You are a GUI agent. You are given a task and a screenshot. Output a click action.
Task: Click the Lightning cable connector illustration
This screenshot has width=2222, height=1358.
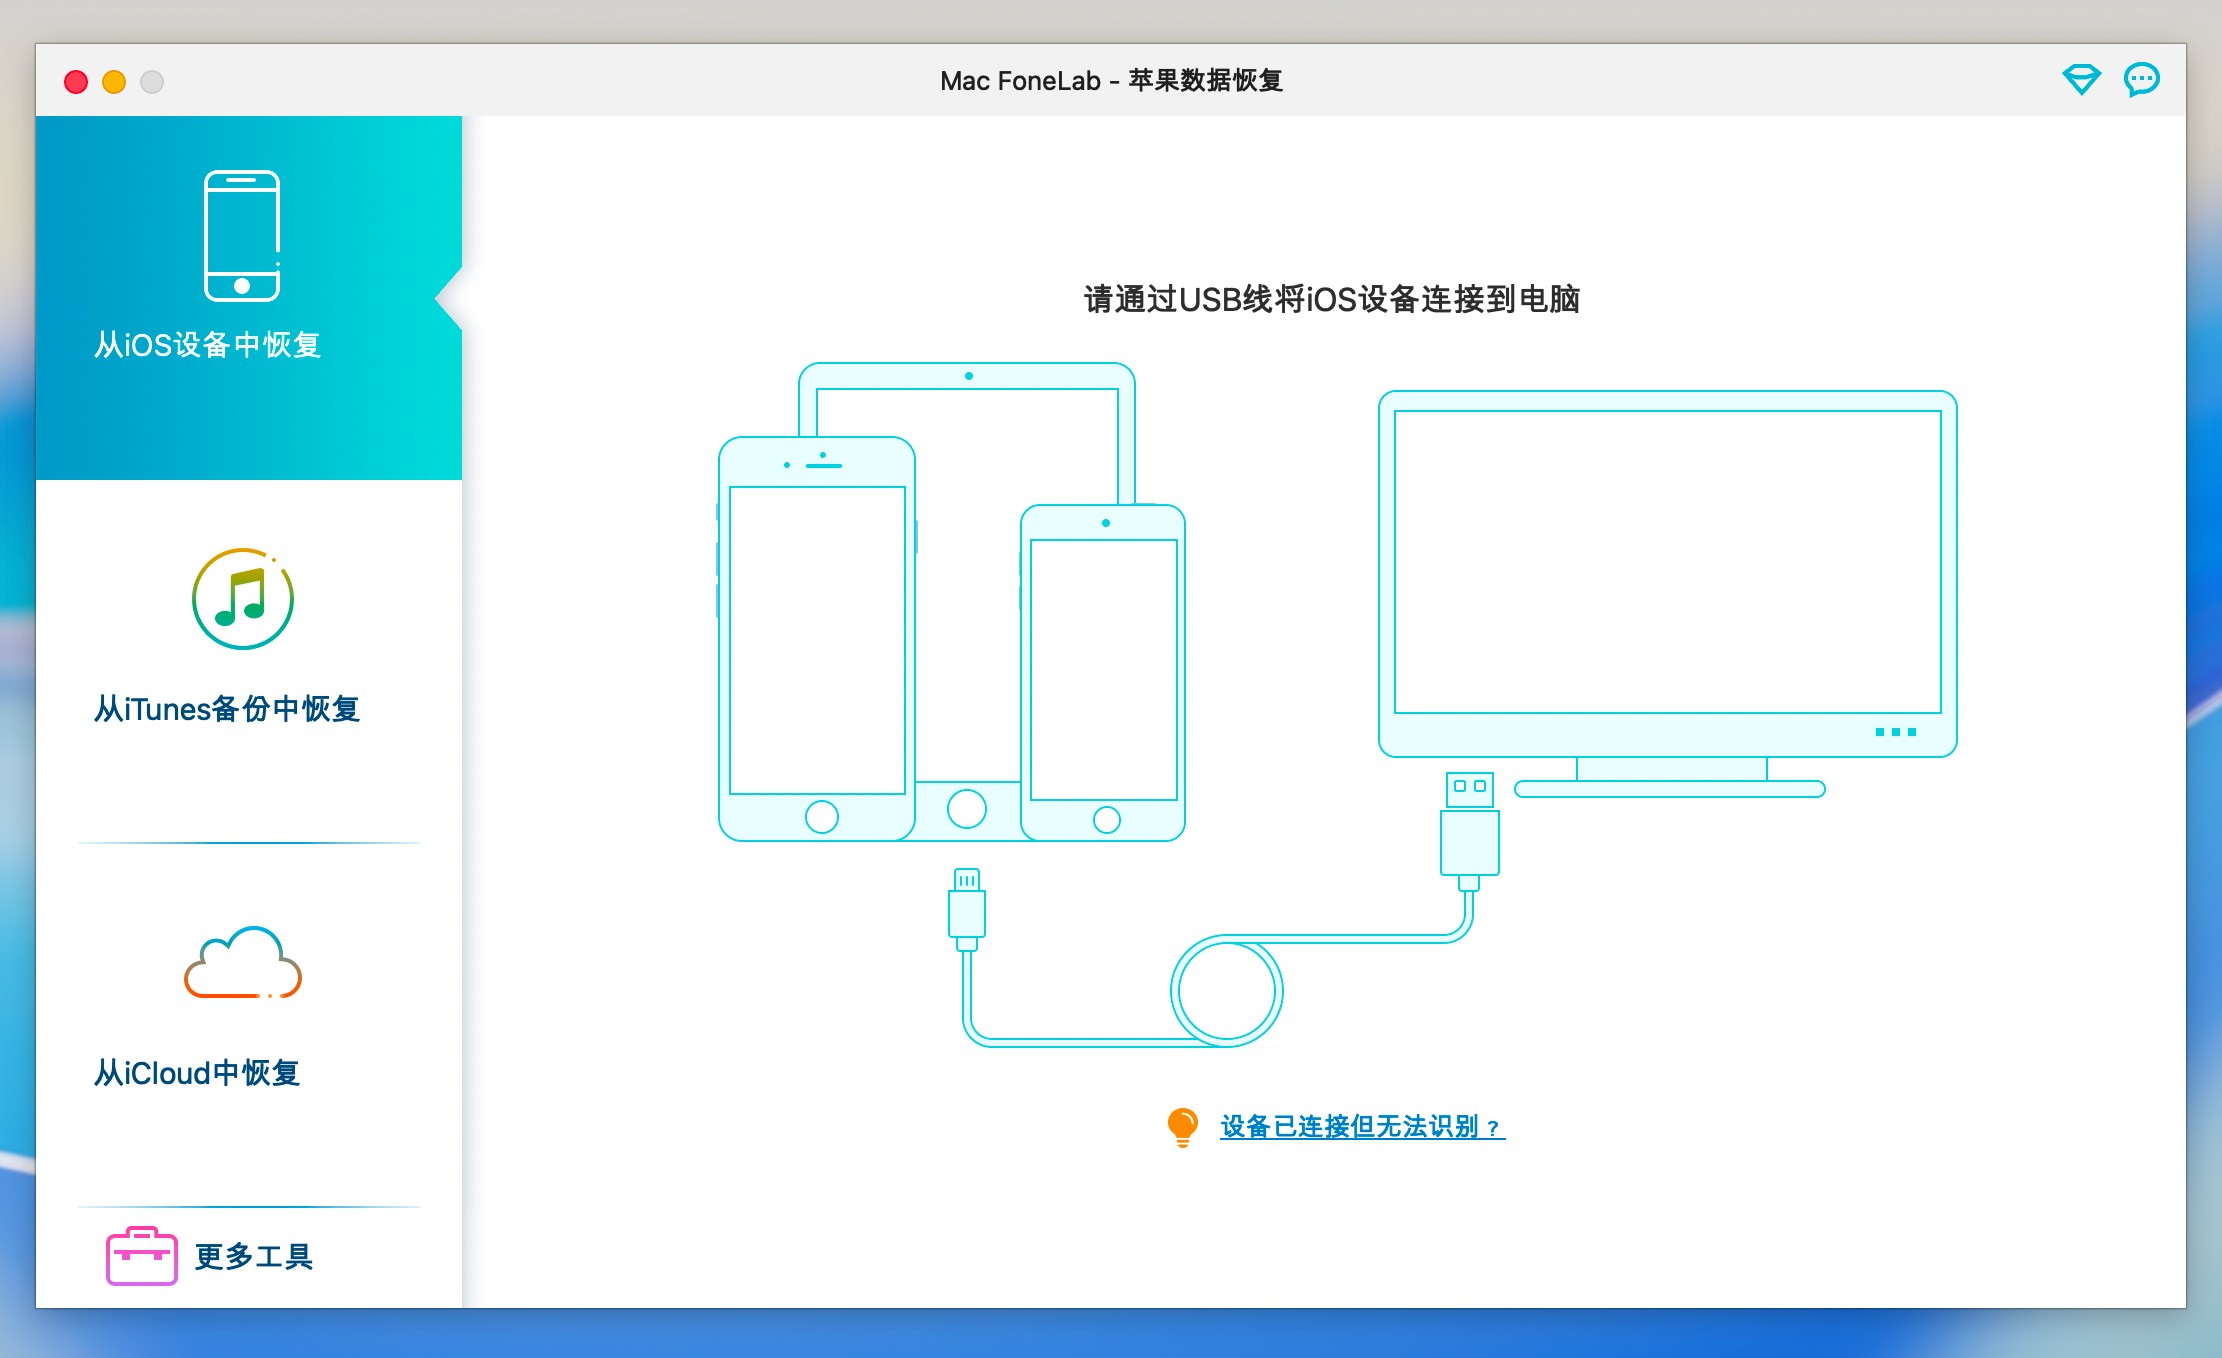click(966, 908)
